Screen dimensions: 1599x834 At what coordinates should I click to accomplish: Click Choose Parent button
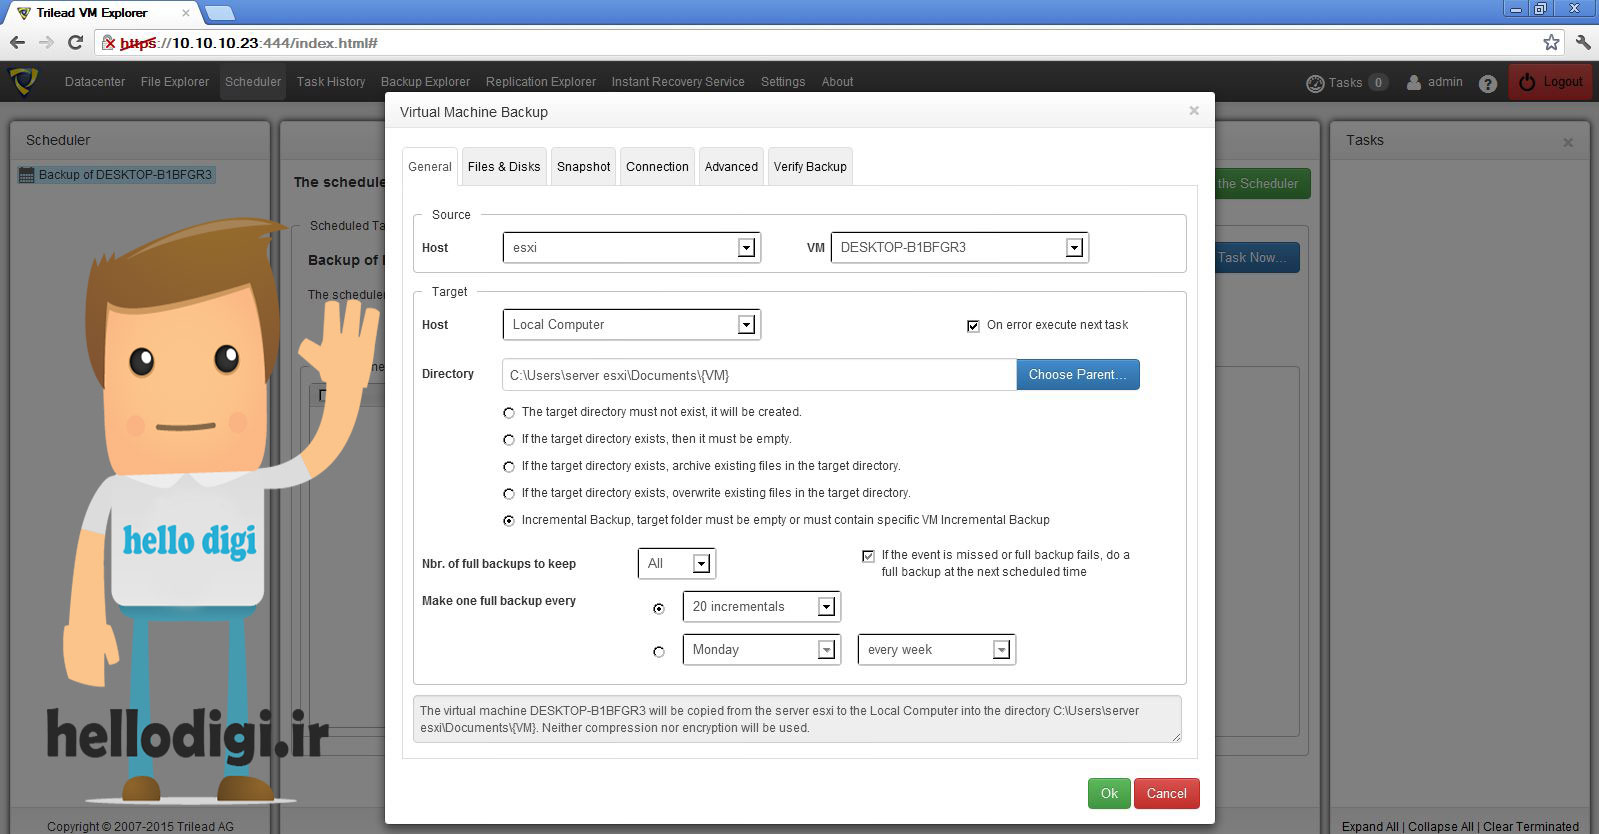click(1078, 374)
